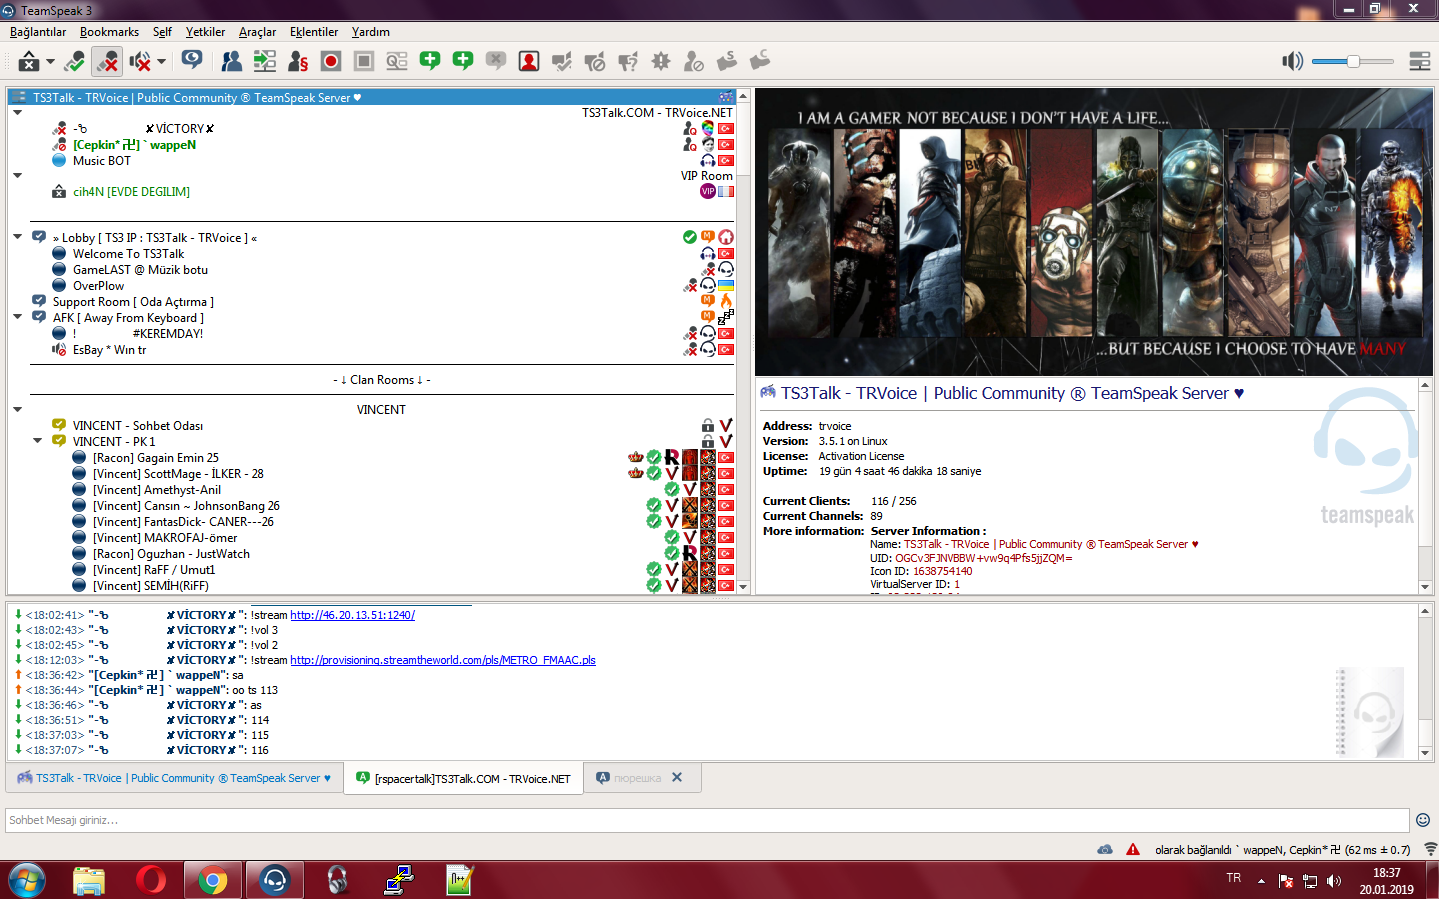Open the mute speakers dropdown arrow
The width and height of the screenshot is (1439, 899).
click(x=161, y=62)
